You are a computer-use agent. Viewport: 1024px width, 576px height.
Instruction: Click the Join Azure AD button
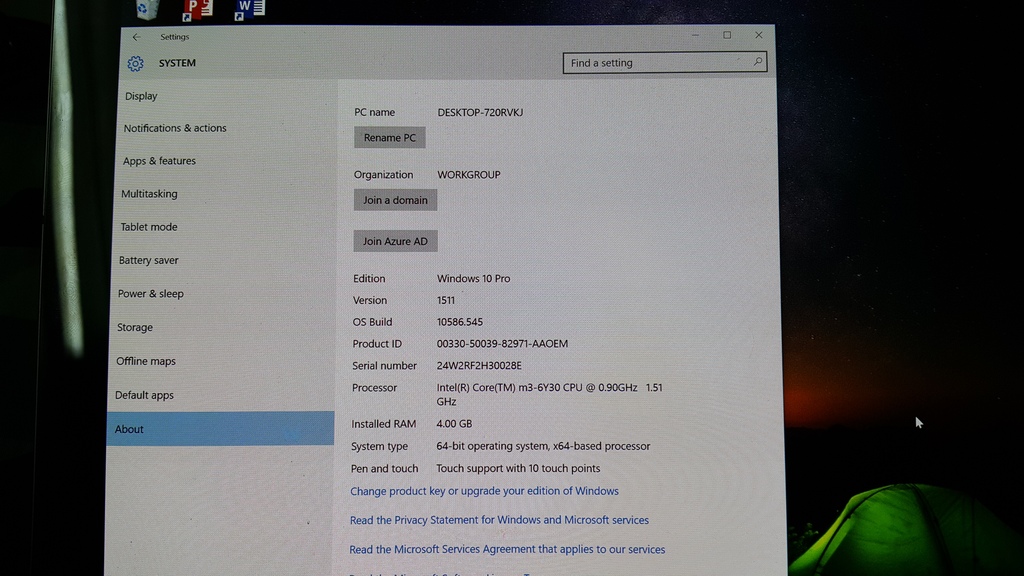[x=395, y=241]
